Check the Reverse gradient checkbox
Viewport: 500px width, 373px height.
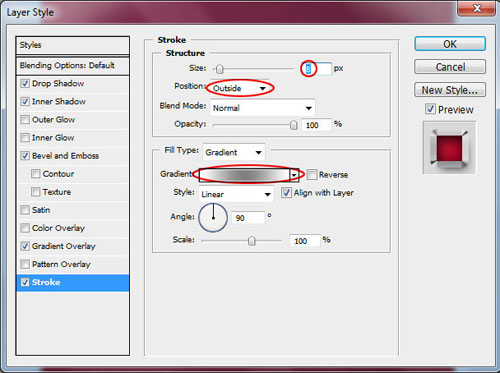pos(312,174)
